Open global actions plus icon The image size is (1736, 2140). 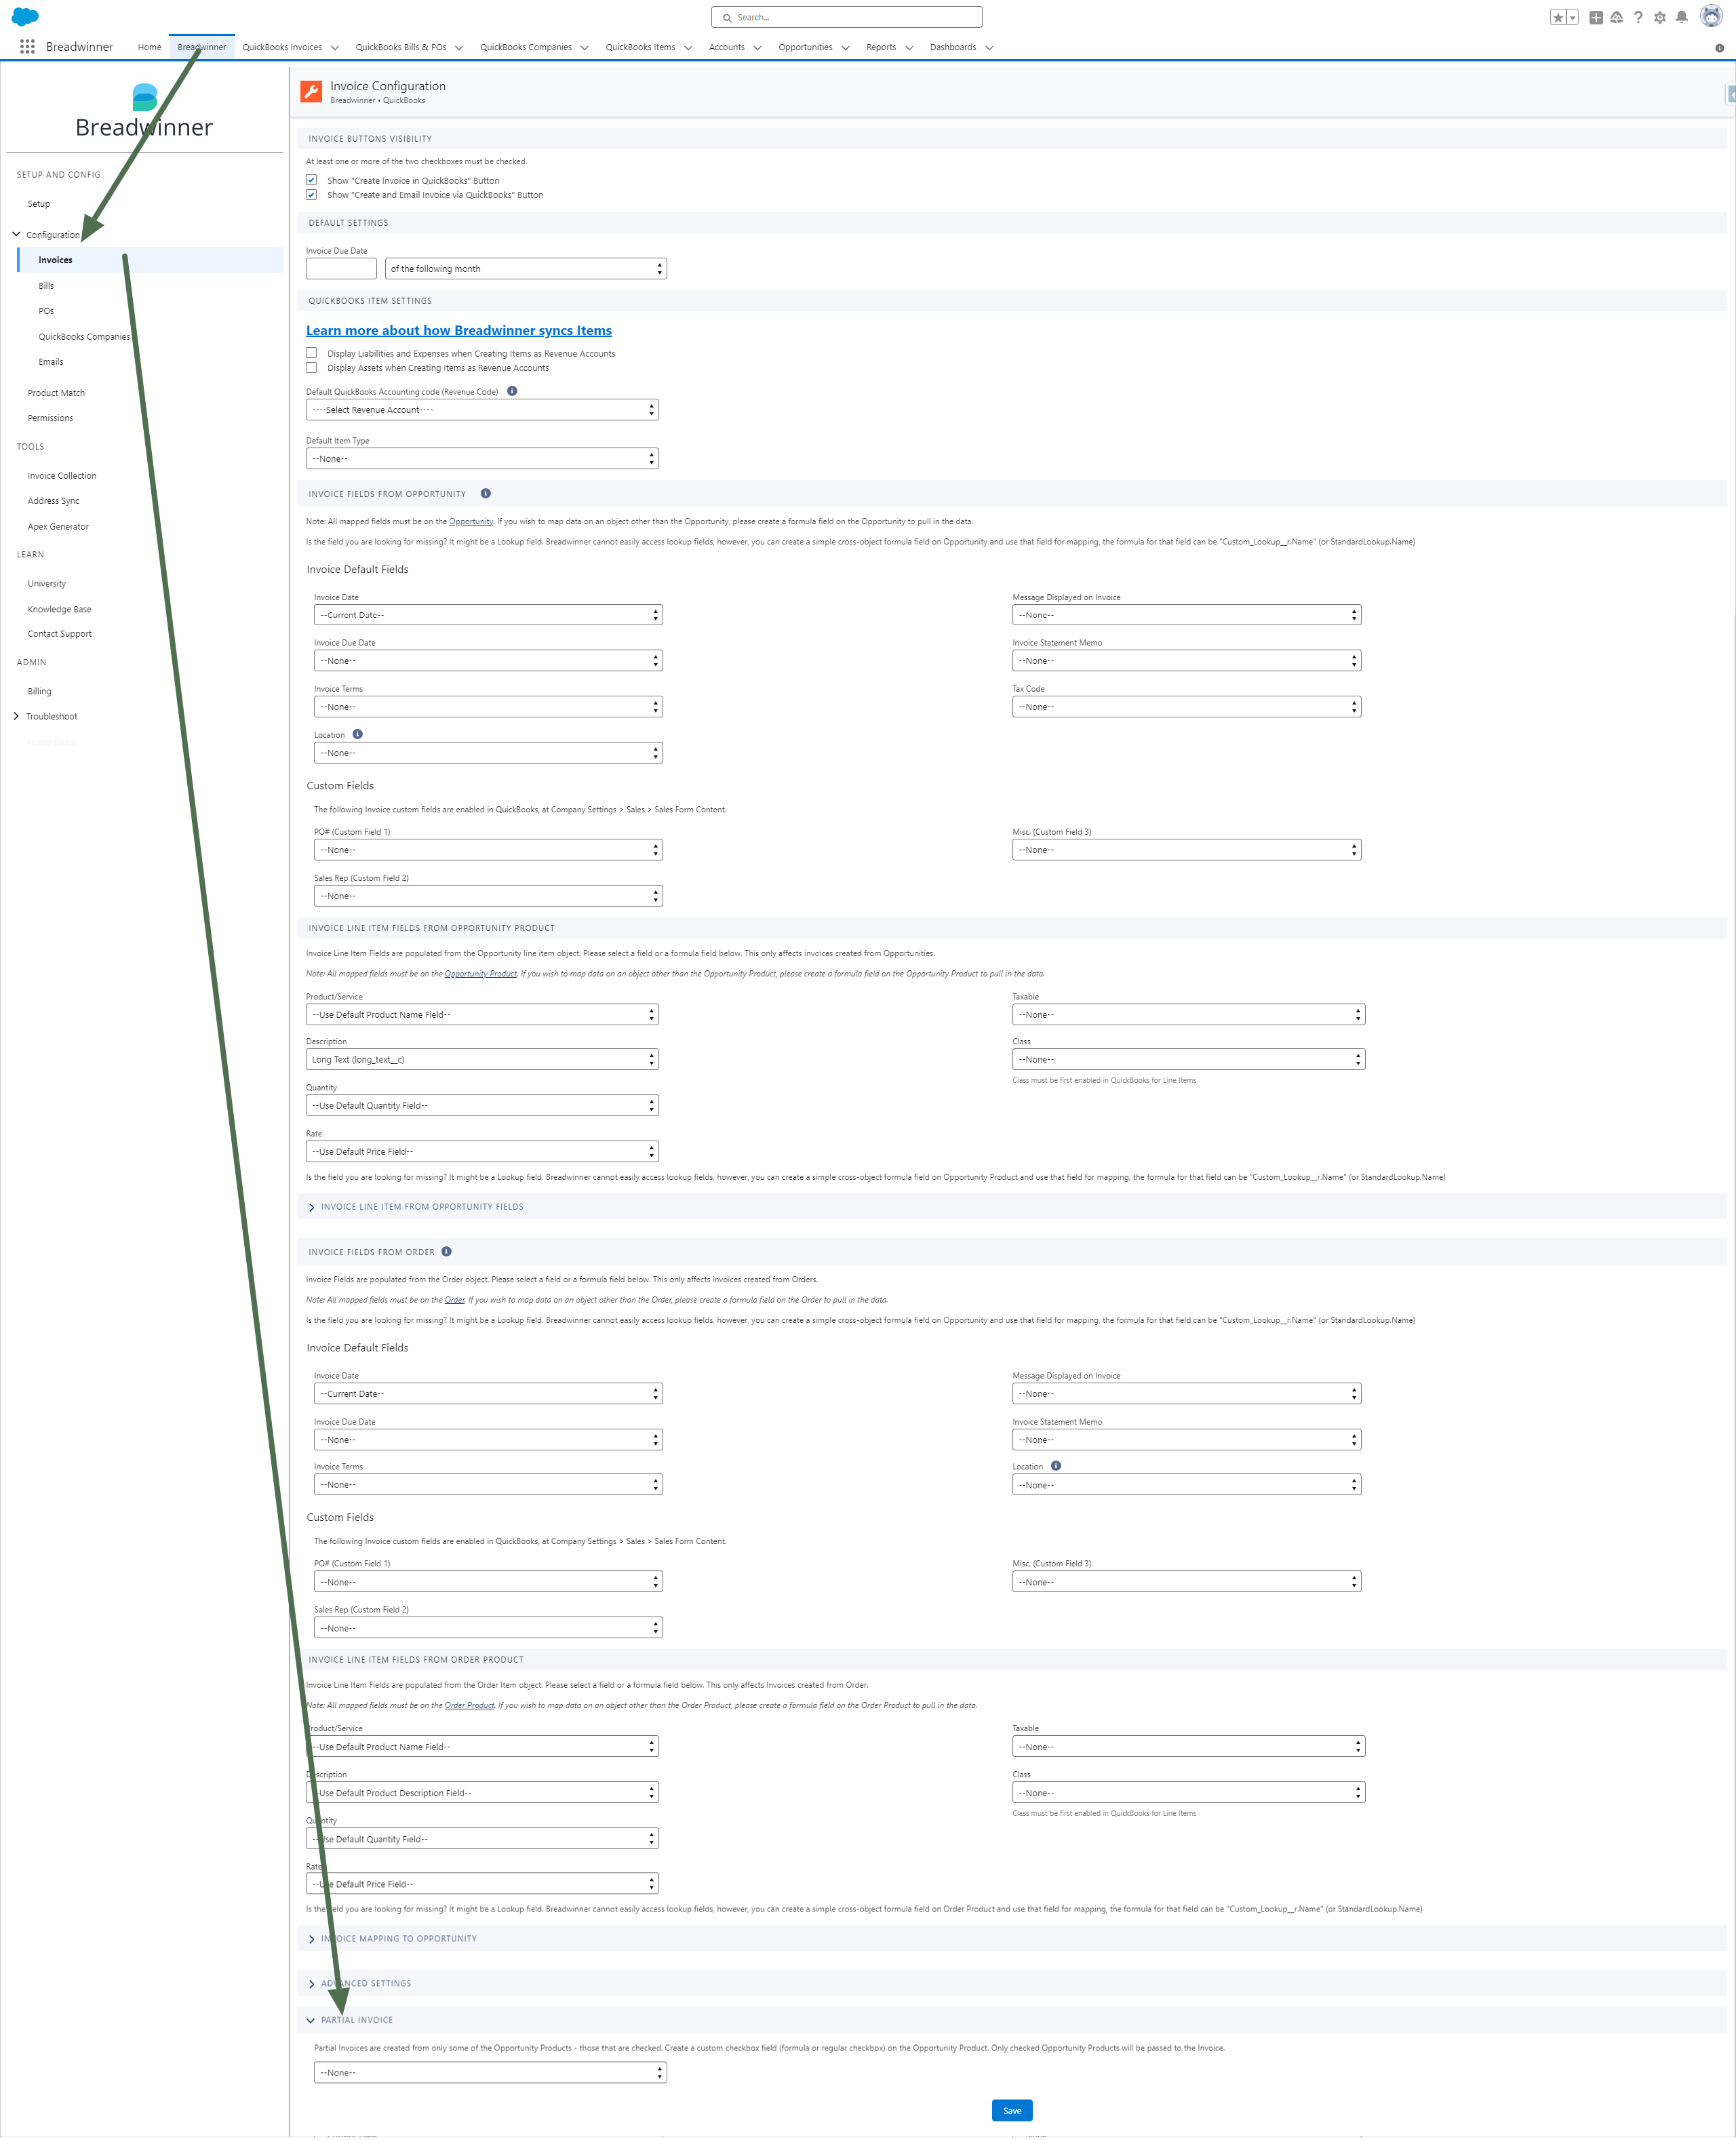[x=1596, y=17]
